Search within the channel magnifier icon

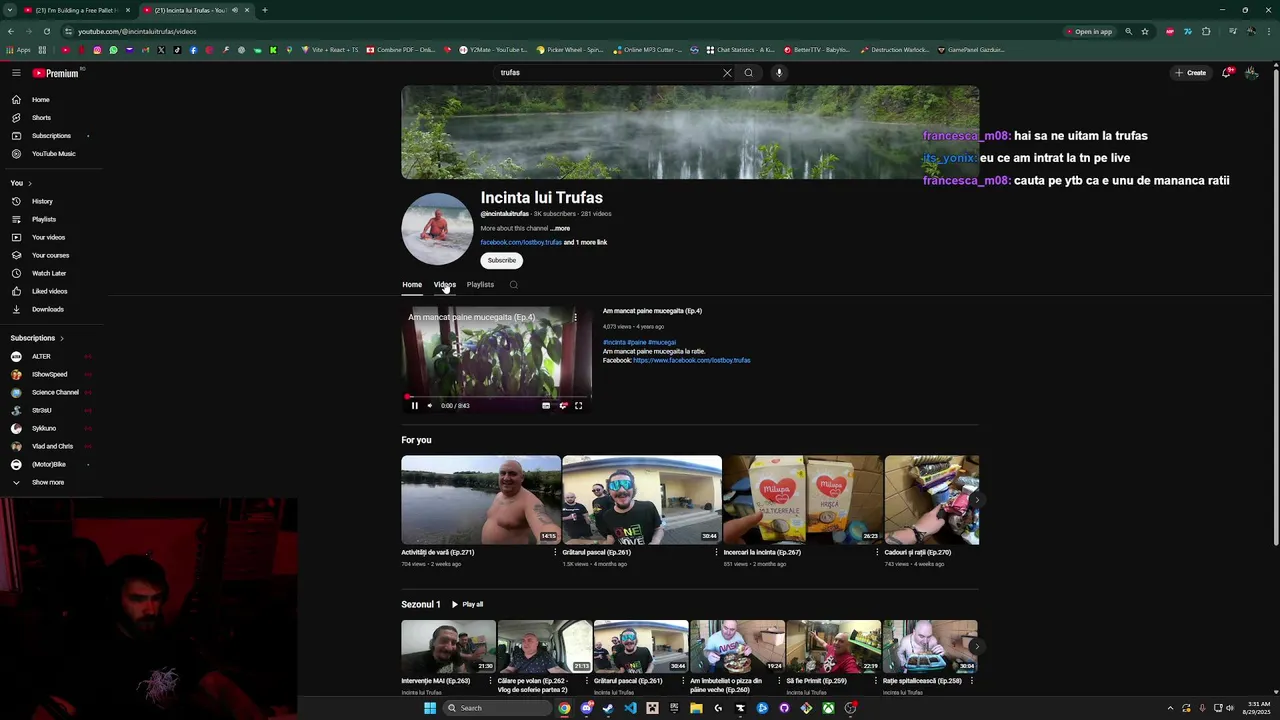[x=513, y=285]
